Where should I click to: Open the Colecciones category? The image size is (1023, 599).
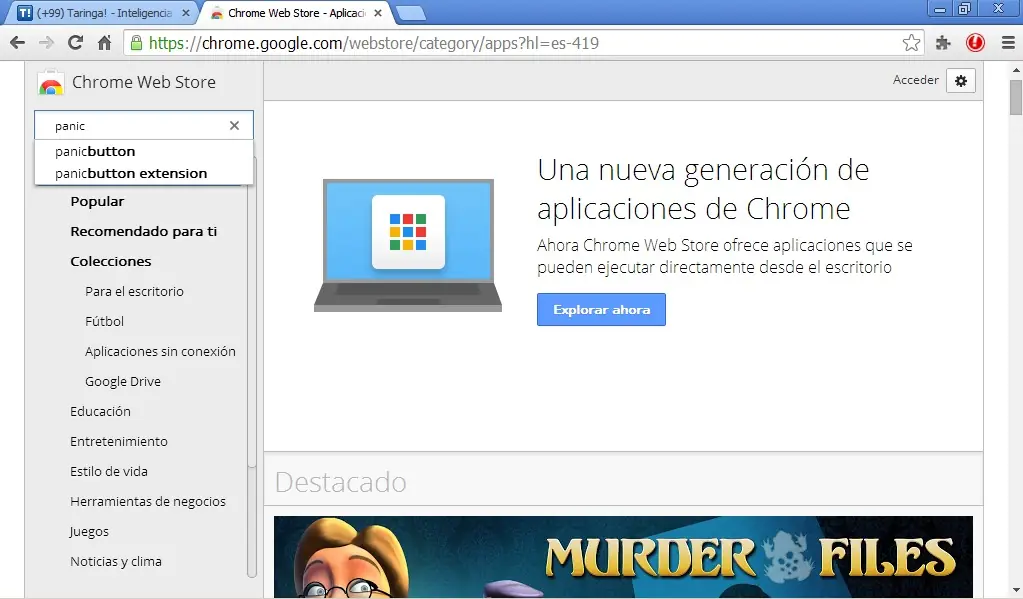tap(111, 262)
